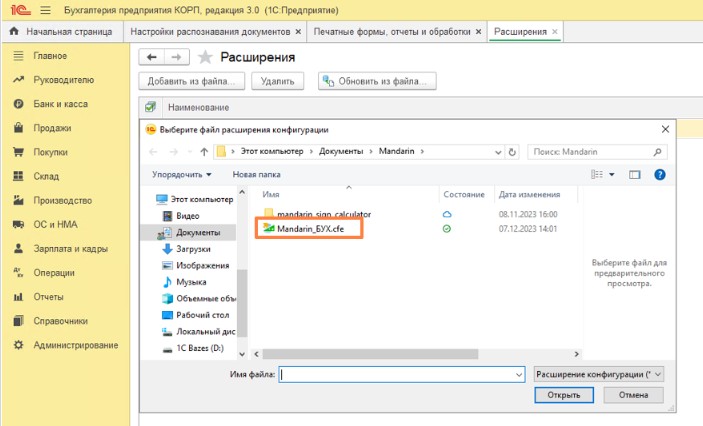The width and height of the screenshot is (703, 426).
Task: Close the Печатные формы tab
Action: pos(478,32)
